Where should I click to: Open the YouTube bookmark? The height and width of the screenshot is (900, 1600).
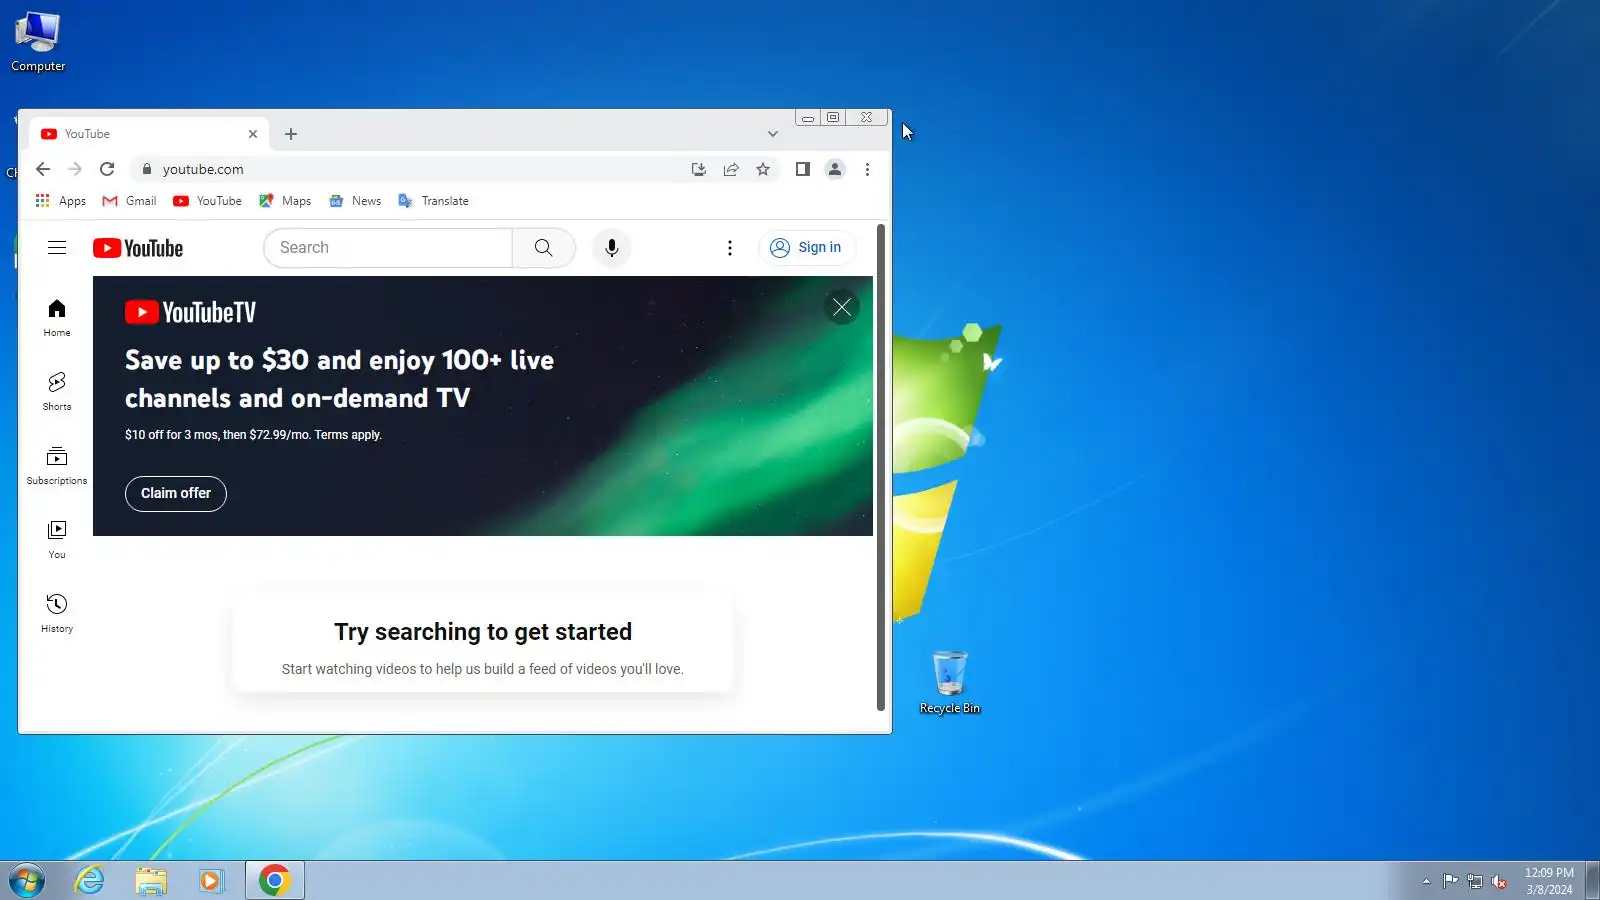click(208, 201)
